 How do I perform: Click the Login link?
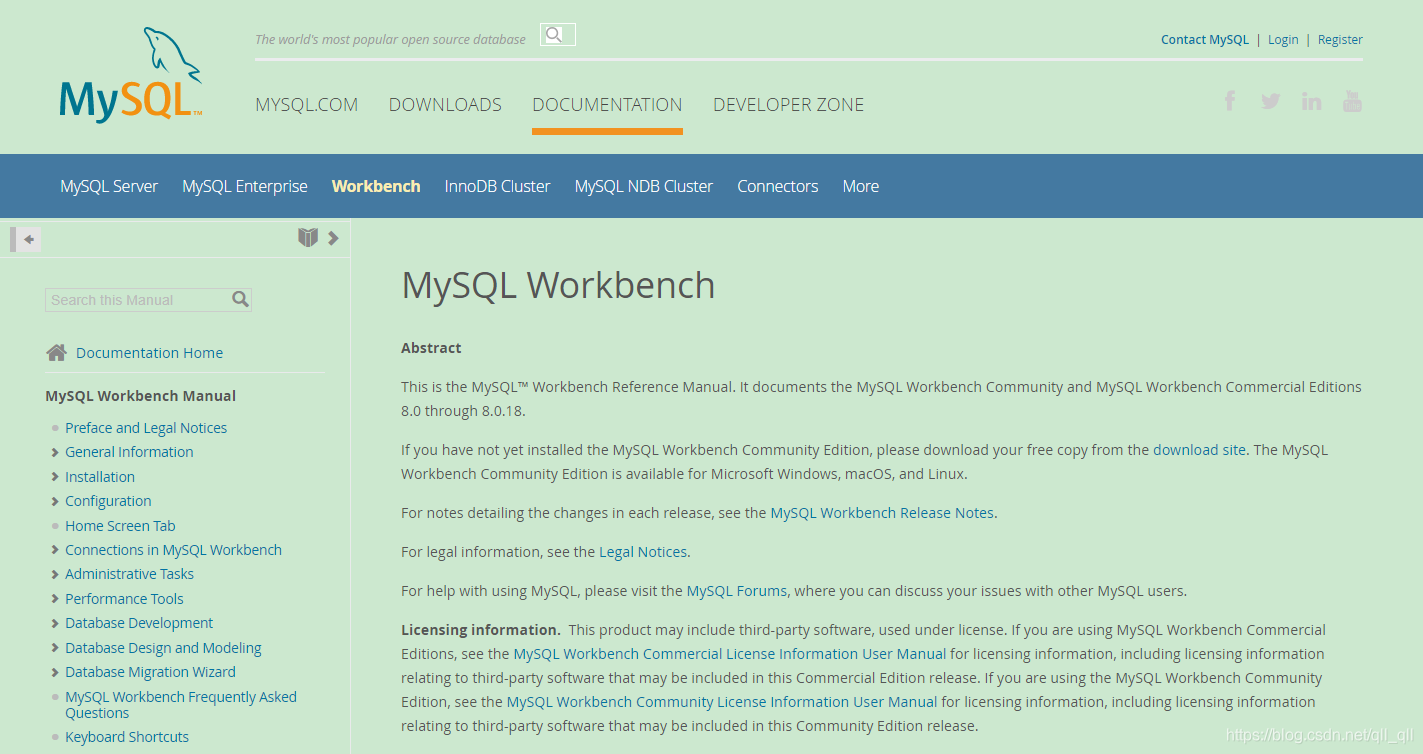click(x=1283, y=40)
